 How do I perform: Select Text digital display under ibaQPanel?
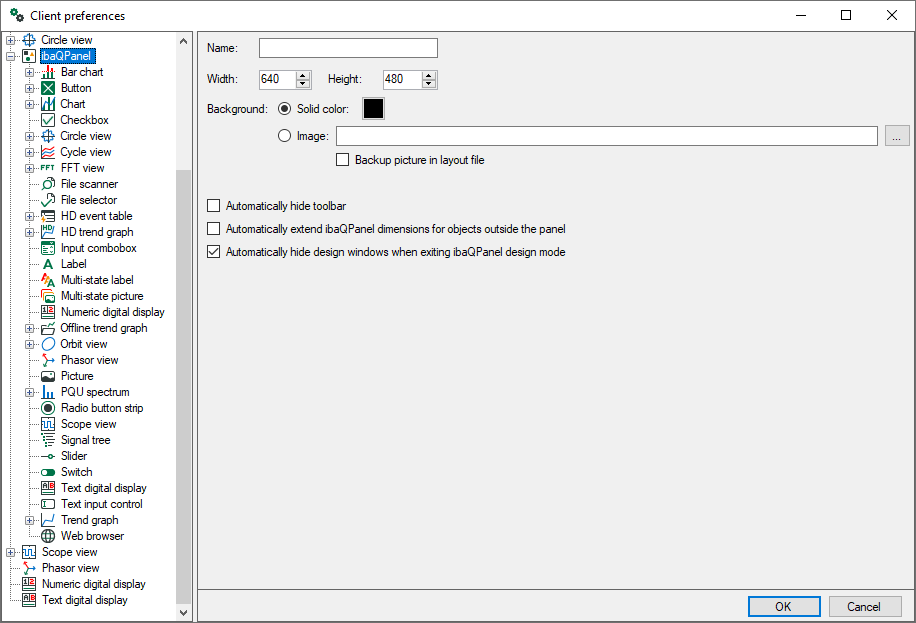[103, 488]
